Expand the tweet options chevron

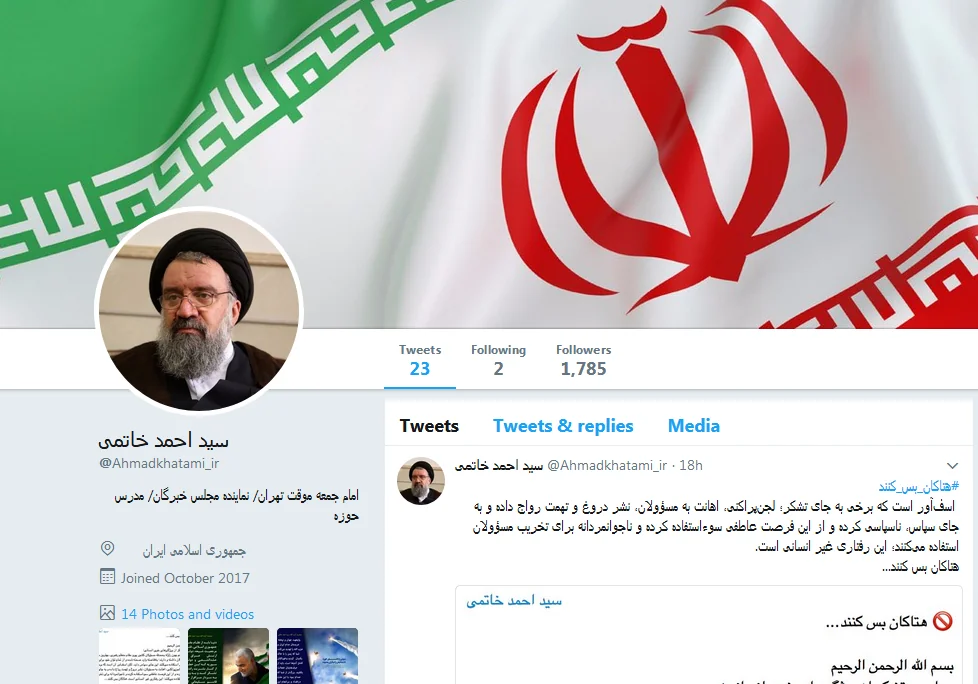pos(952,466)
